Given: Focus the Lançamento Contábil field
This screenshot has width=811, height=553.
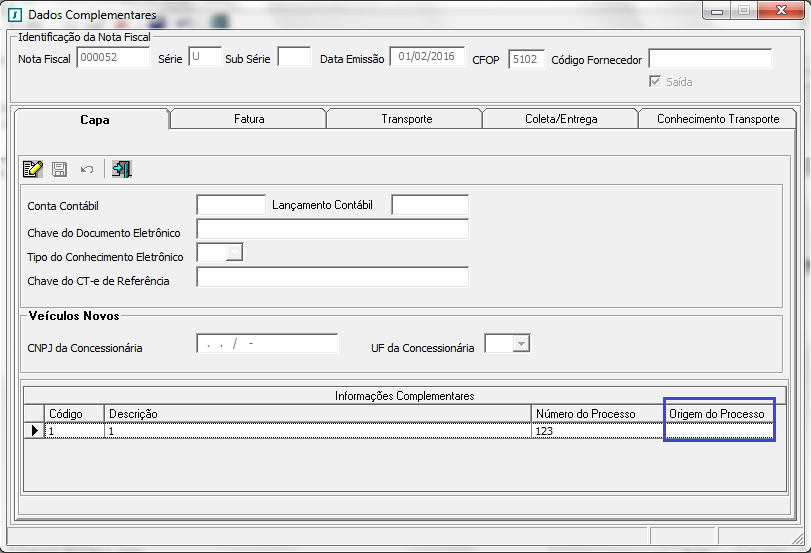Looking at the screenshot, I should [x=429, y=205].
